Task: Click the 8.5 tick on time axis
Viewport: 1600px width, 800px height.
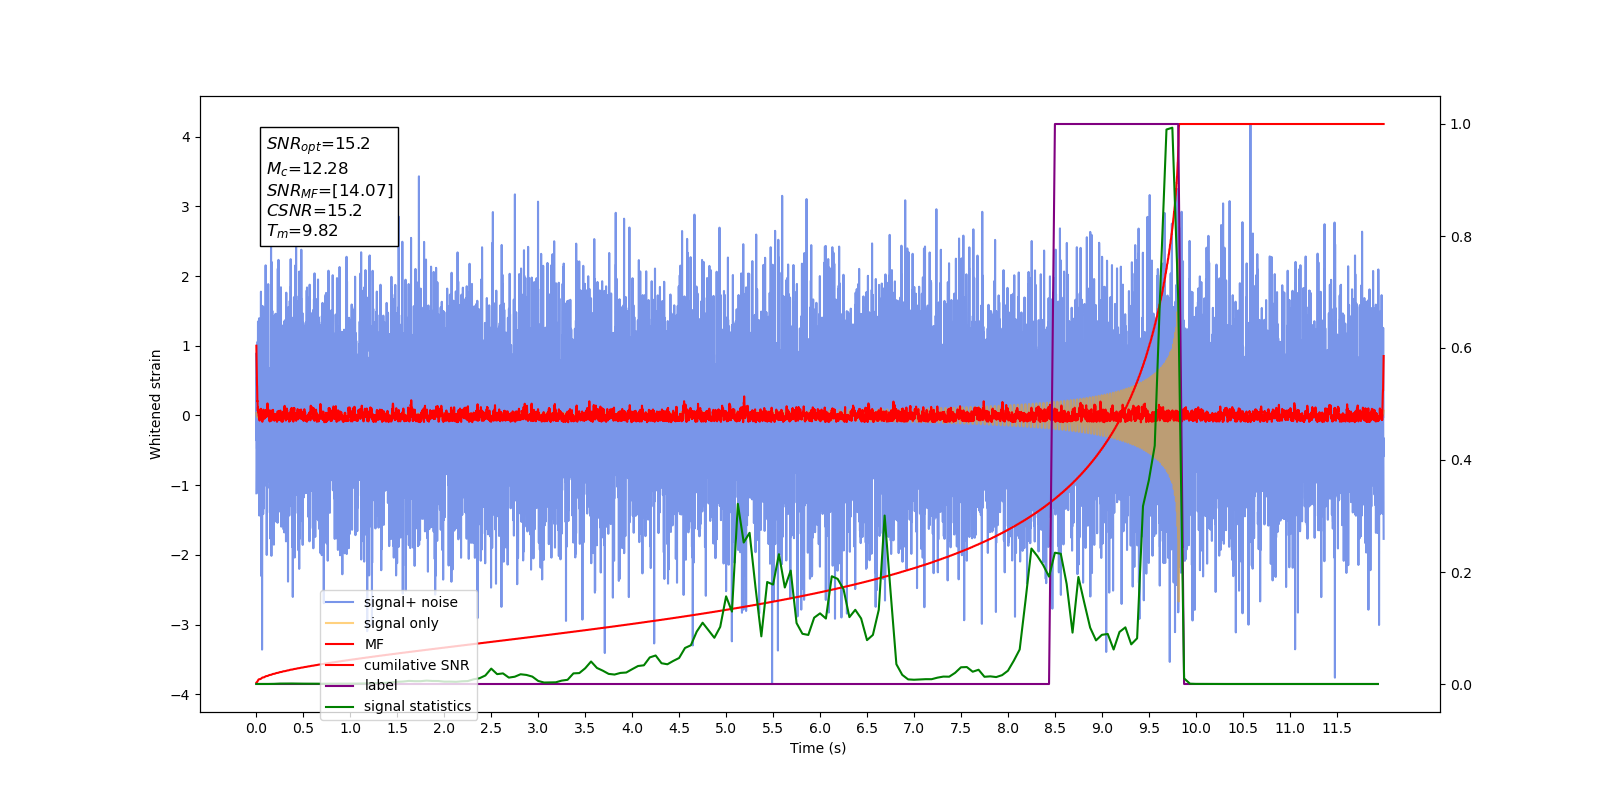Action: tap(1055, 728)
